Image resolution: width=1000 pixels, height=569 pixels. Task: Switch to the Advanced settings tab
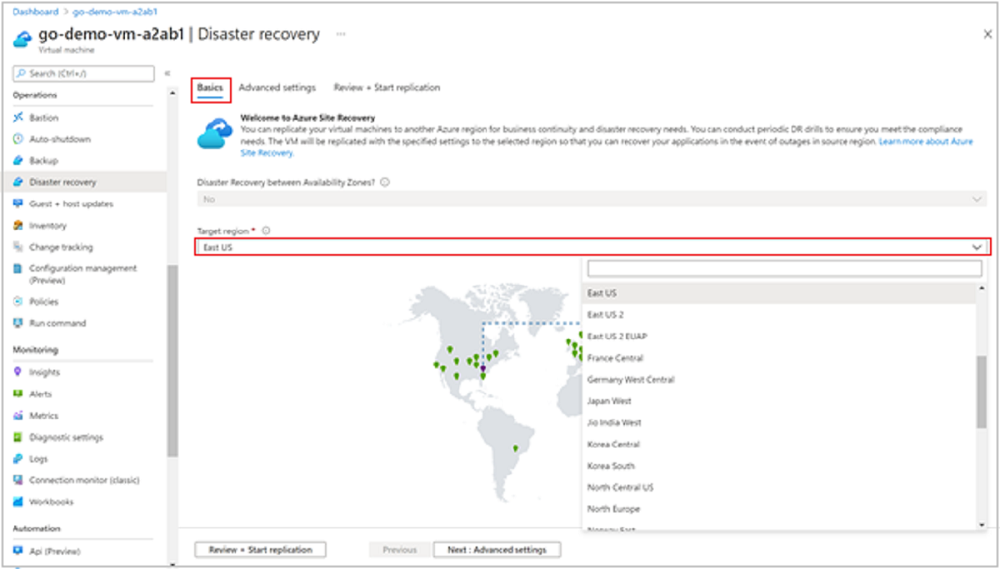(277, 87)
